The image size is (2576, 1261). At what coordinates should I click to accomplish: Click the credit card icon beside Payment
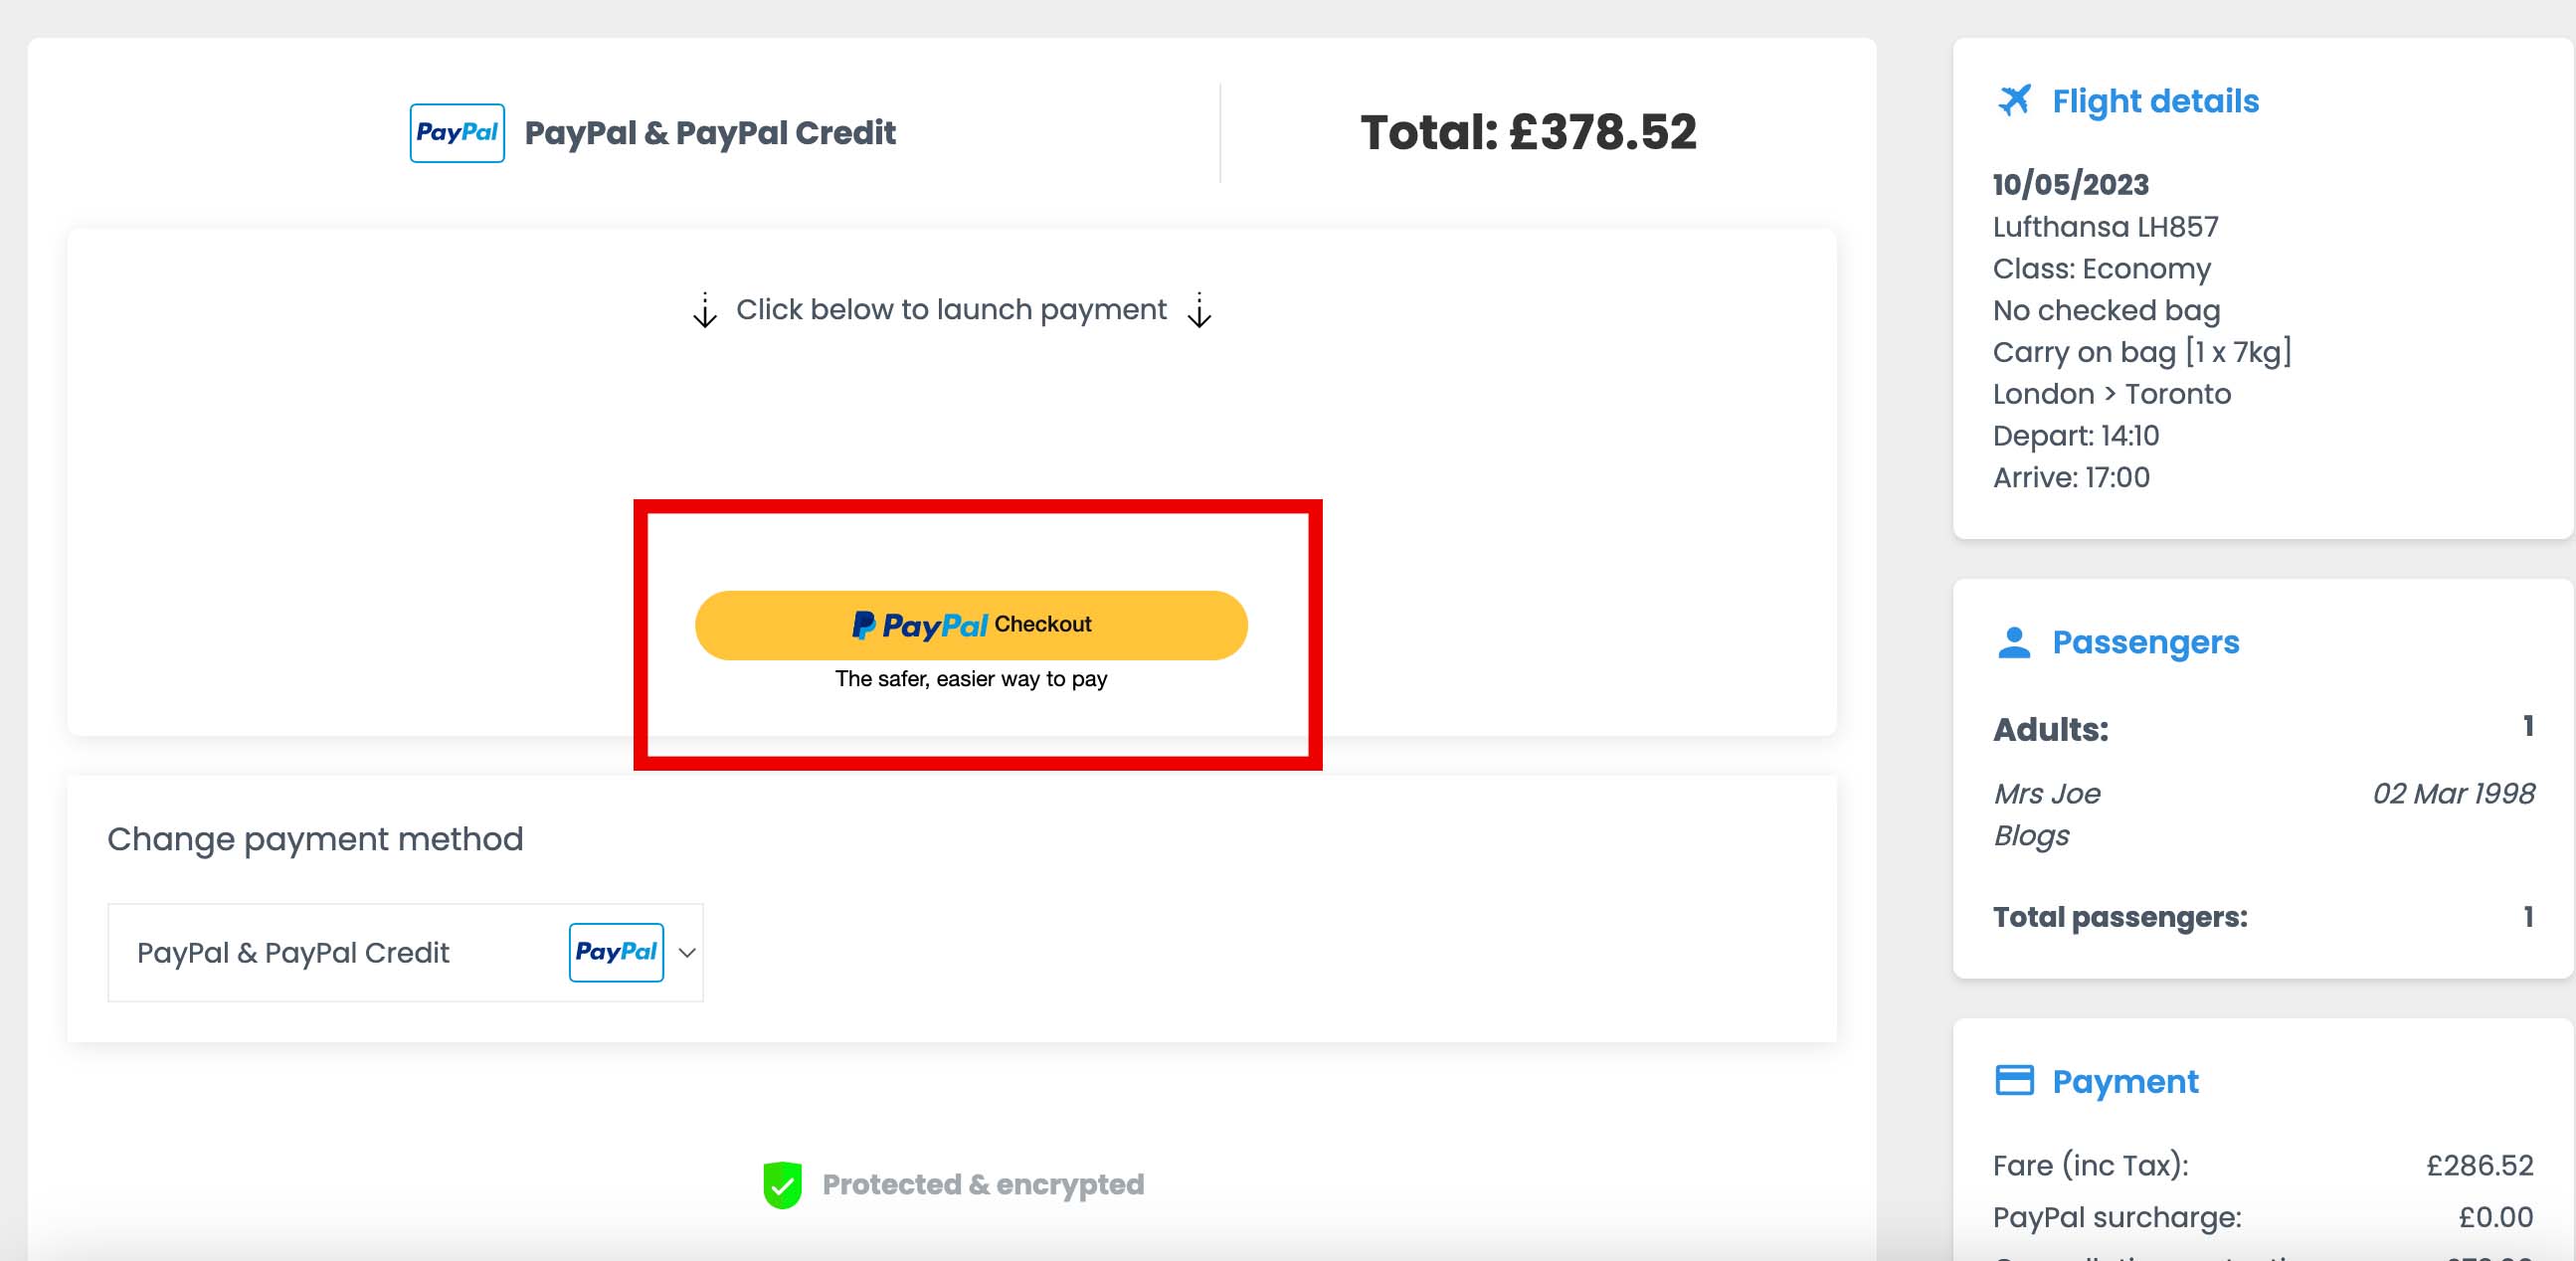click(2014, 1081)
